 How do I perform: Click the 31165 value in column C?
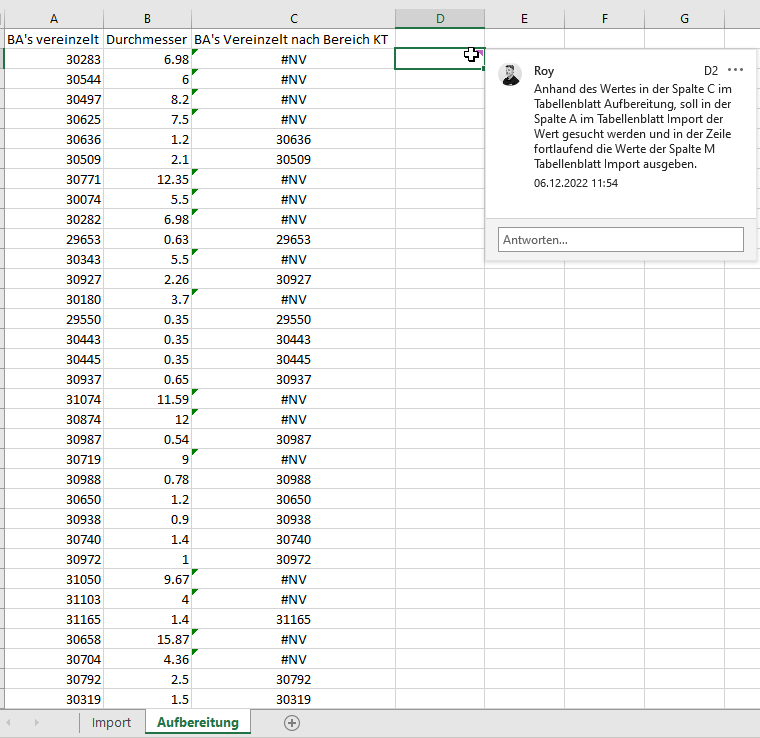293,619
